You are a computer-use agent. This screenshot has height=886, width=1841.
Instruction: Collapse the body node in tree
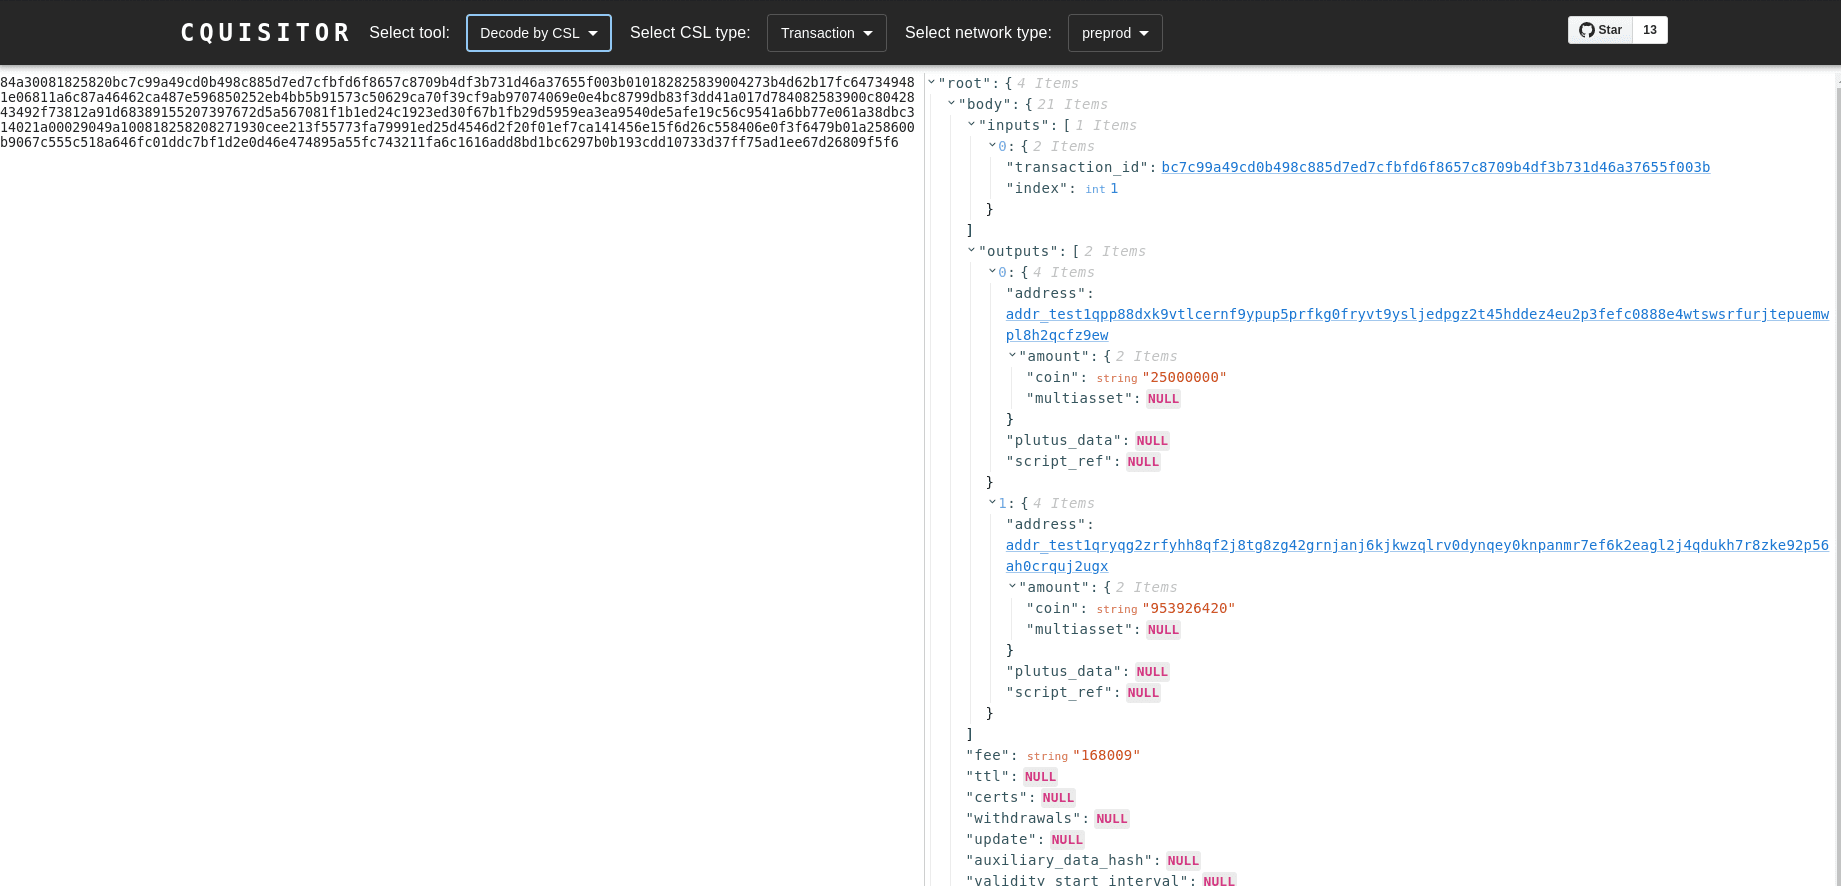pos(952,104)
